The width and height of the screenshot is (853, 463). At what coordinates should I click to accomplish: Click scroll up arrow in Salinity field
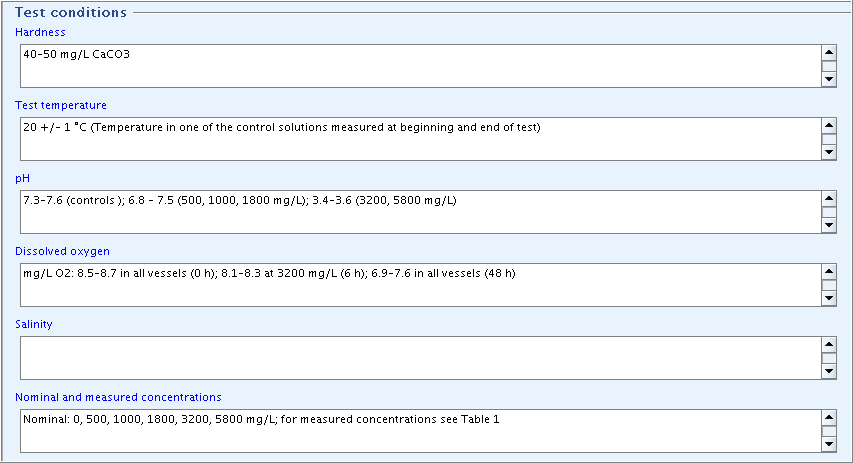[x=829, y=344]
